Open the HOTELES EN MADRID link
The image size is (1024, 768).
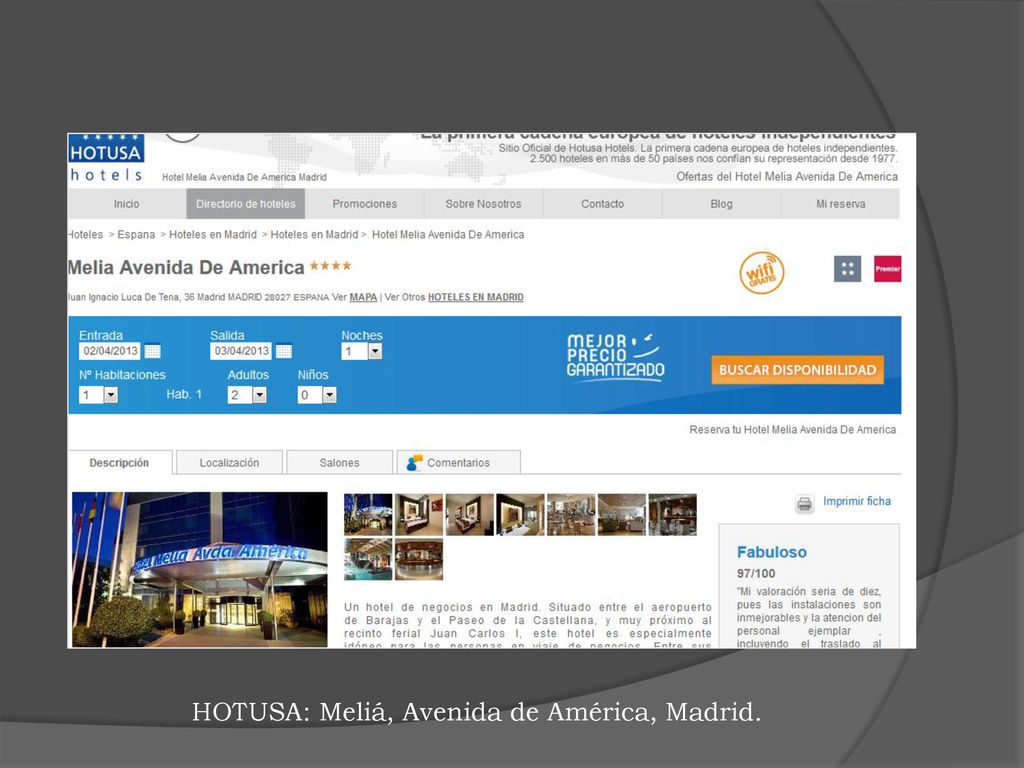pyautogui.click(x=475, y=297)
